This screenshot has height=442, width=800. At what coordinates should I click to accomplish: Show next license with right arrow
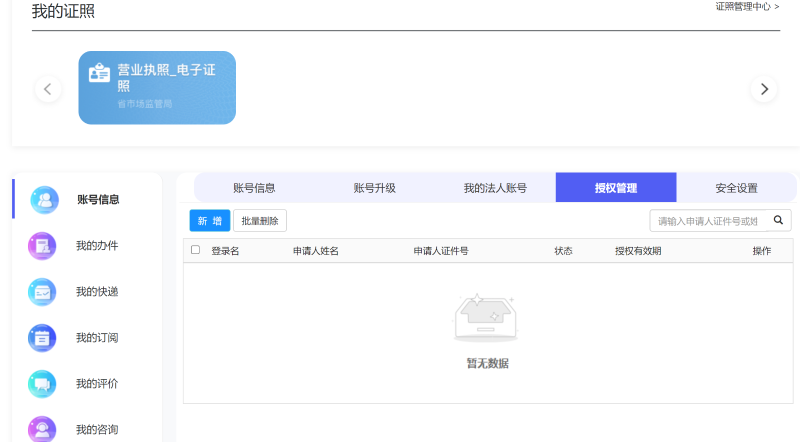pyautogui.click(x=764, y=89)
